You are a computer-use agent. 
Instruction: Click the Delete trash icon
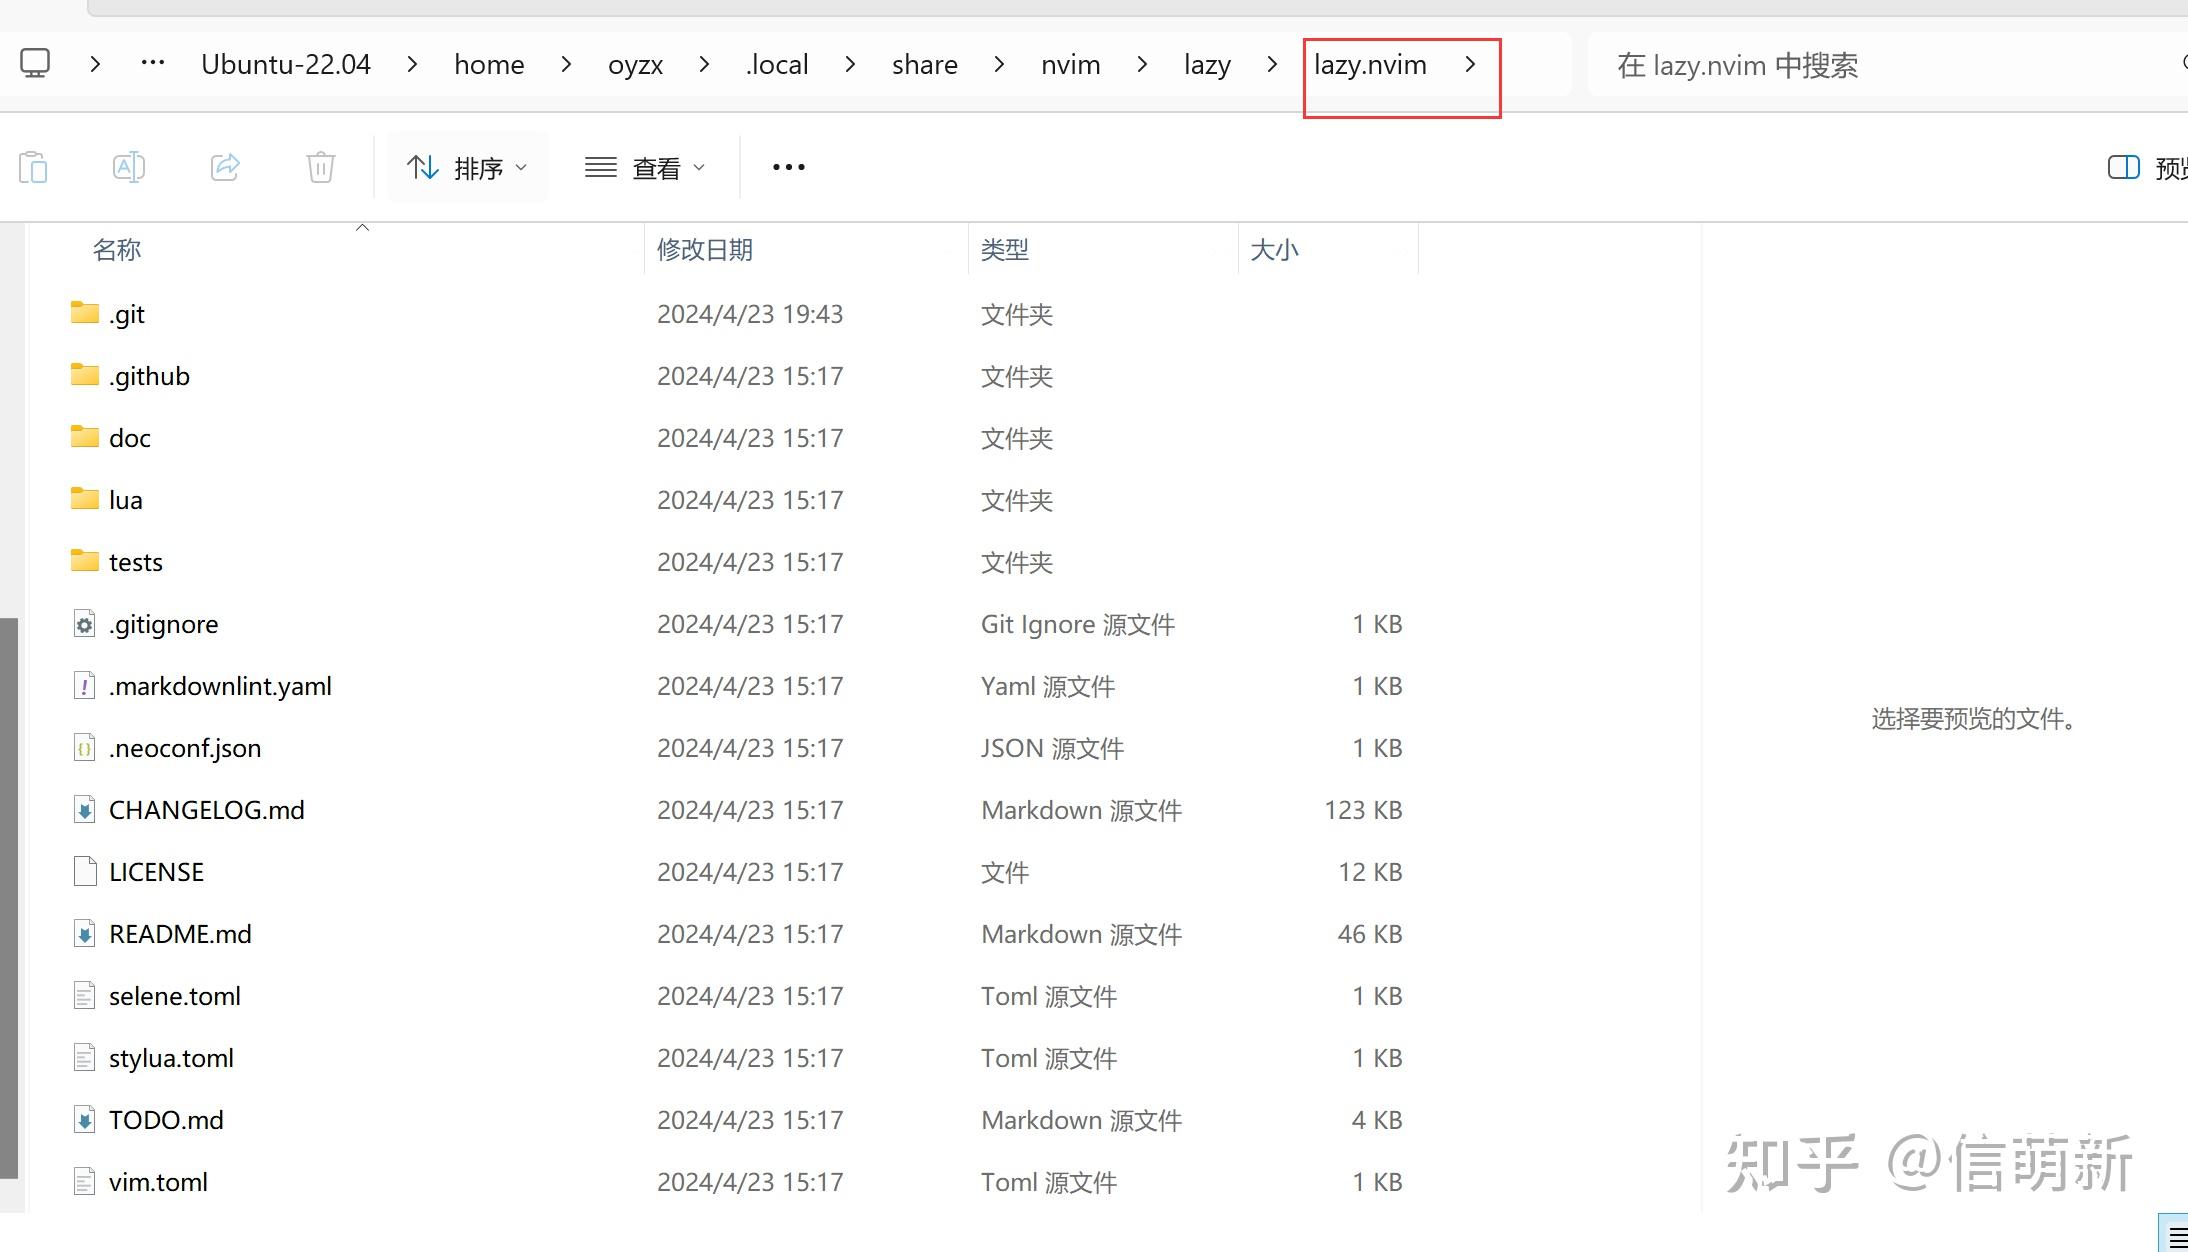point(320,167)
